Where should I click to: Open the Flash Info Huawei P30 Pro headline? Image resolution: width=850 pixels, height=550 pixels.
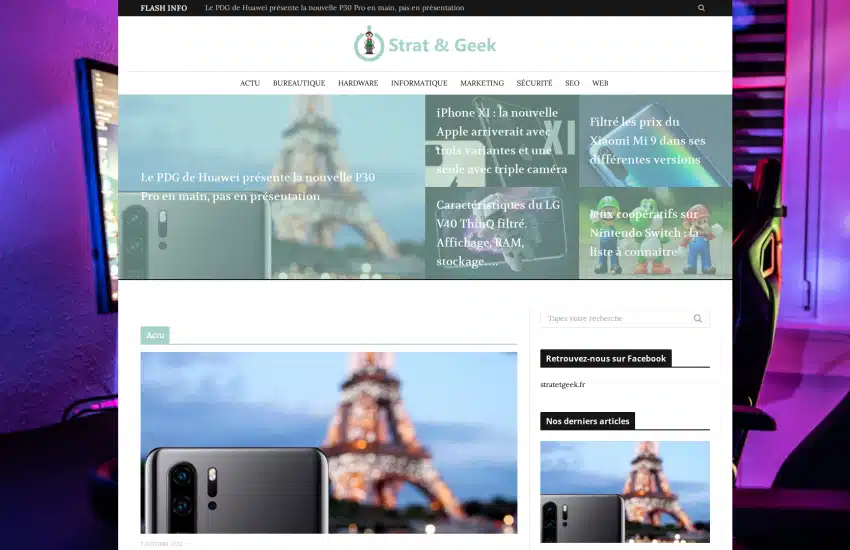point(334,8)
